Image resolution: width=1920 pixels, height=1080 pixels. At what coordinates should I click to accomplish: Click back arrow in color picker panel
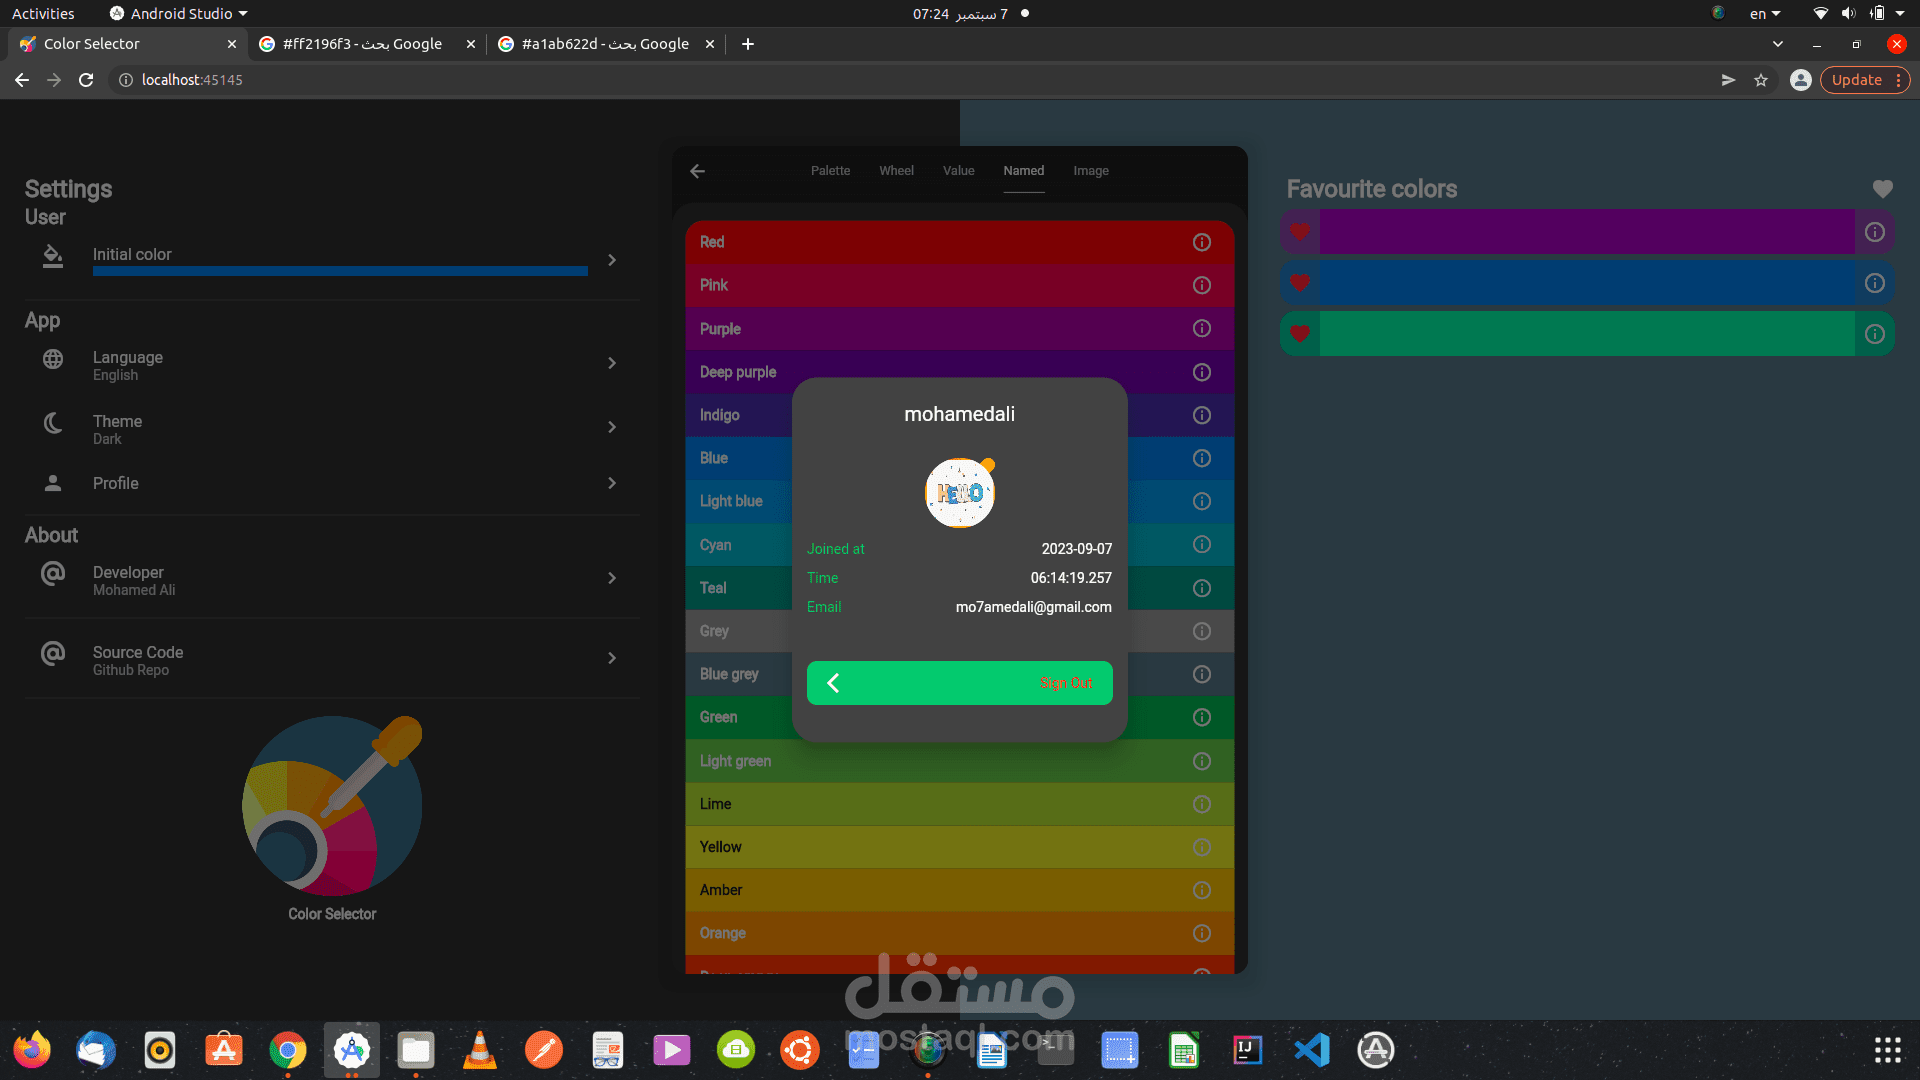click(698, 171)
